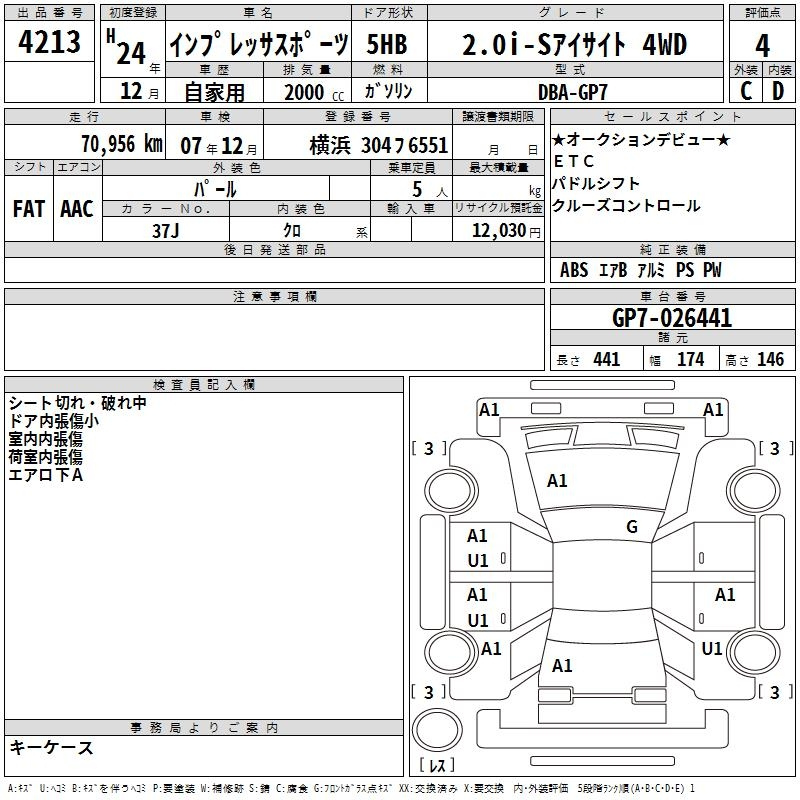This screenshot has height=800, width=800.
Task: Click seating capacity 5 人
Action: click(429, 190)
